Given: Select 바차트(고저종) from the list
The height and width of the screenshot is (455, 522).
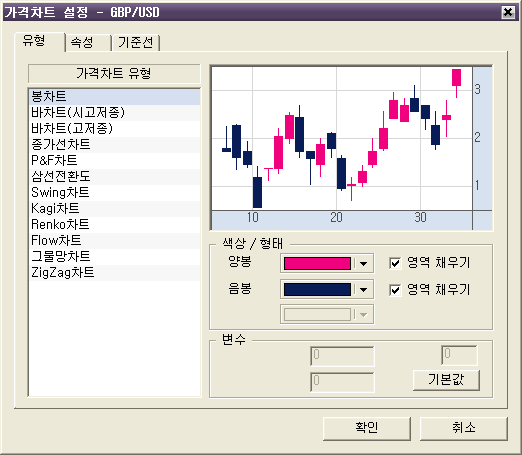Looking at the screenshot, I should point(115,129).
